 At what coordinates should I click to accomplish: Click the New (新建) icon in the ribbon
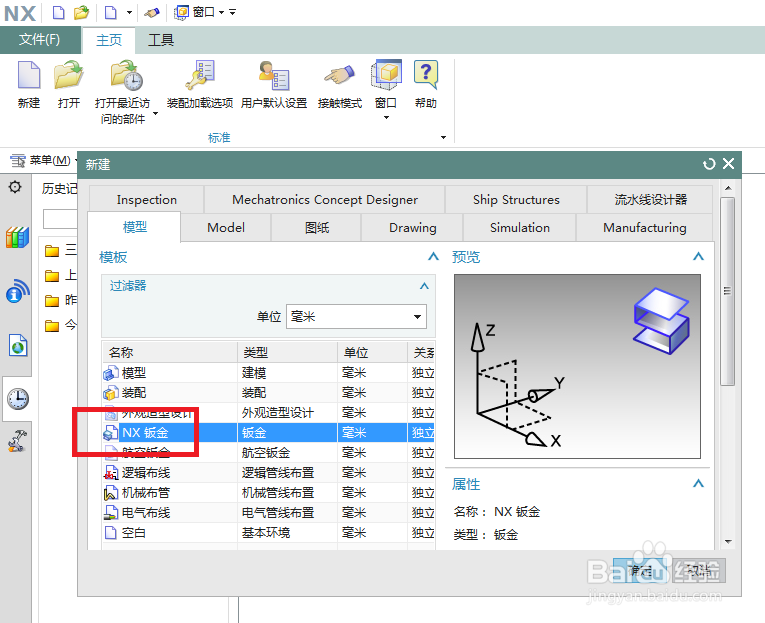coord(29,75)
